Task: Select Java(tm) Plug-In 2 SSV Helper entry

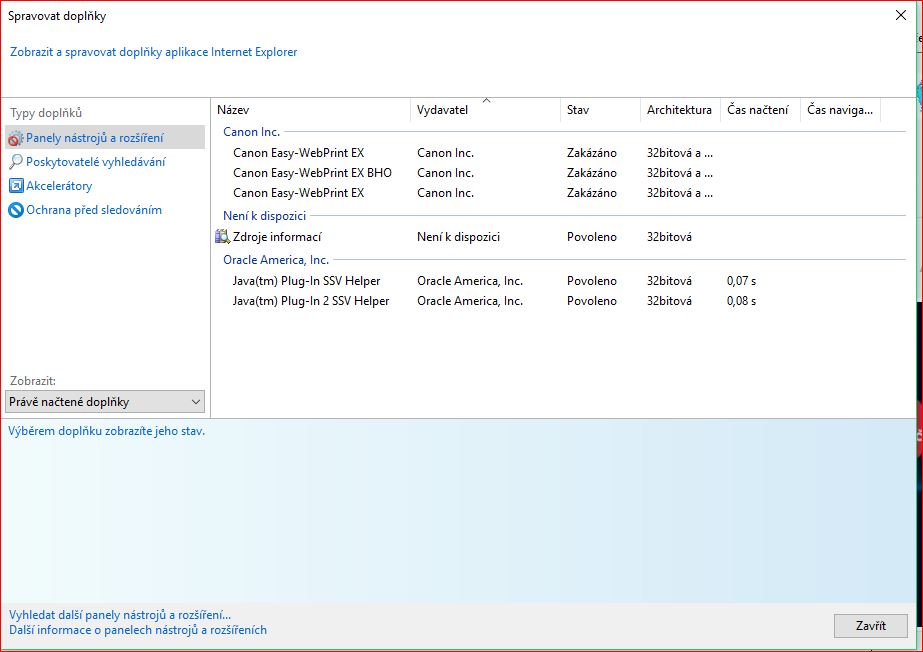Action: (311, 301)
